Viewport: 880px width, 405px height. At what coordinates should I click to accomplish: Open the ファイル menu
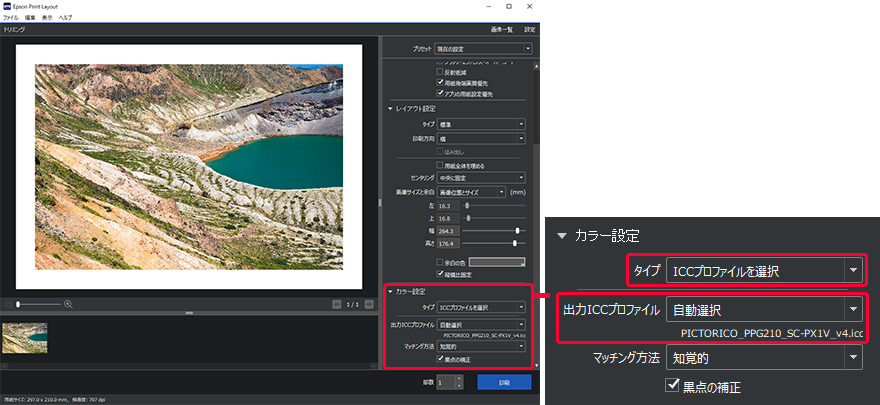pyautogui.click(x=11, y=18)
